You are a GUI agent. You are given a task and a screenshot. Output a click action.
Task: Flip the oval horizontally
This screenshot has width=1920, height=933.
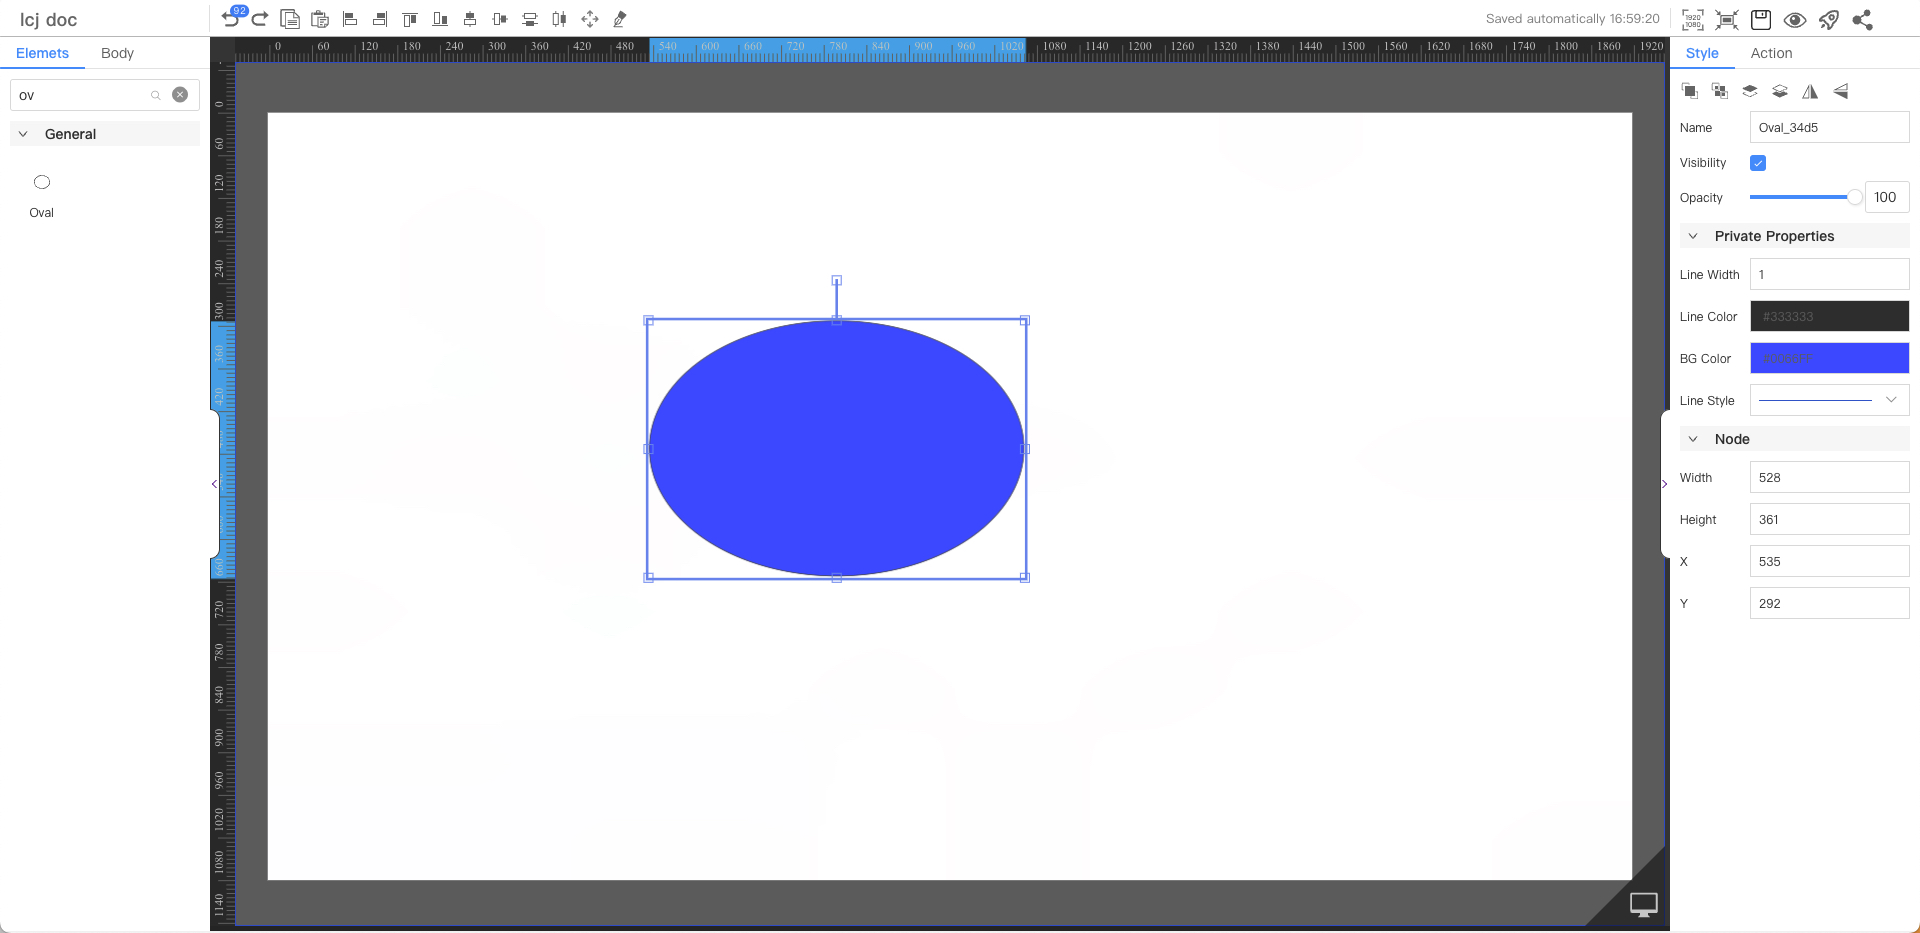tap(1810, 91)
